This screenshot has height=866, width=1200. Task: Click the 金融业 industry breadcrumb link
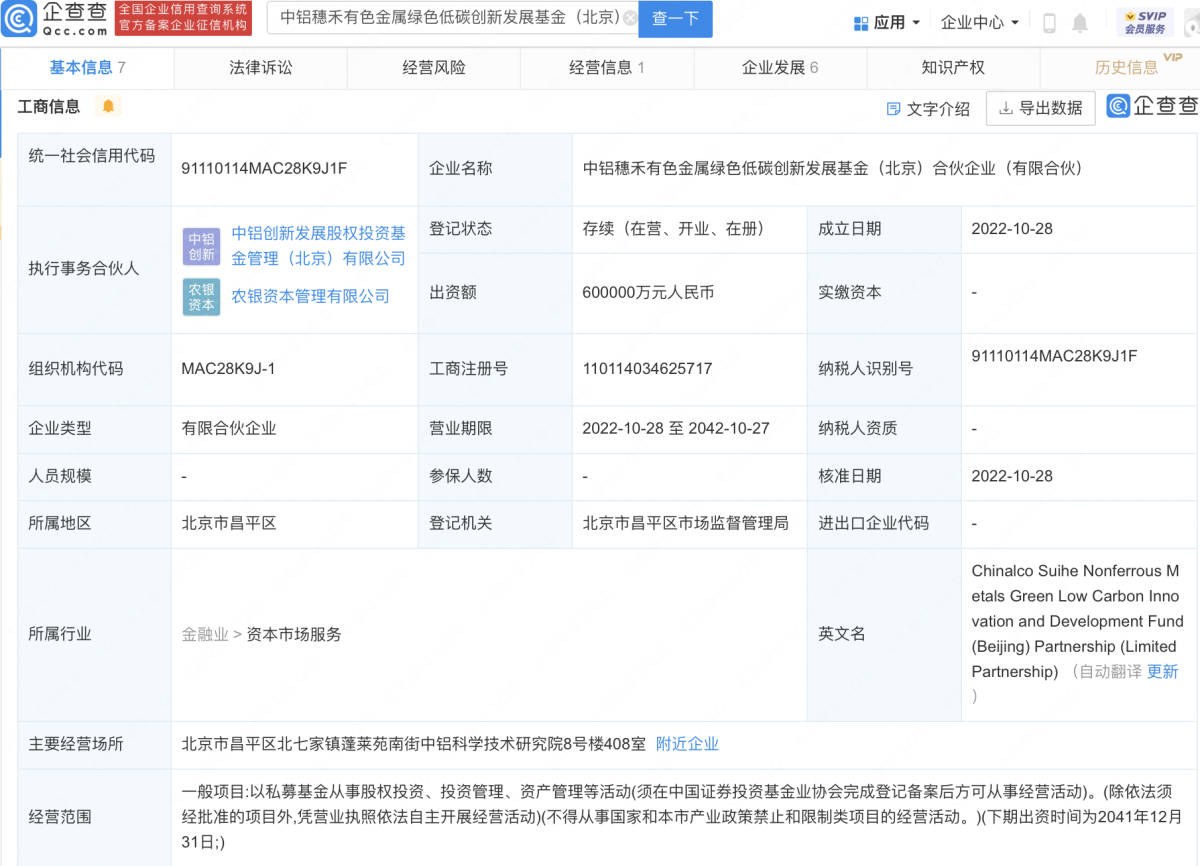pos(205,634)
